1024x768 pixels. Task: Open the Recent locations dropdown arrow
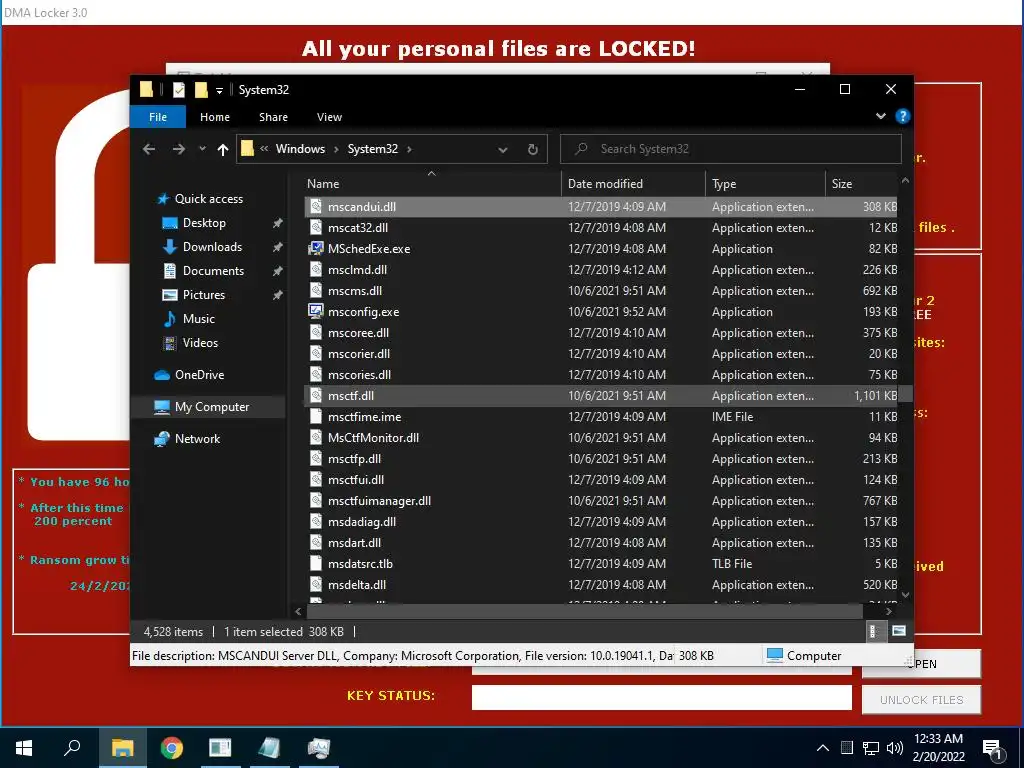(202, 149)
